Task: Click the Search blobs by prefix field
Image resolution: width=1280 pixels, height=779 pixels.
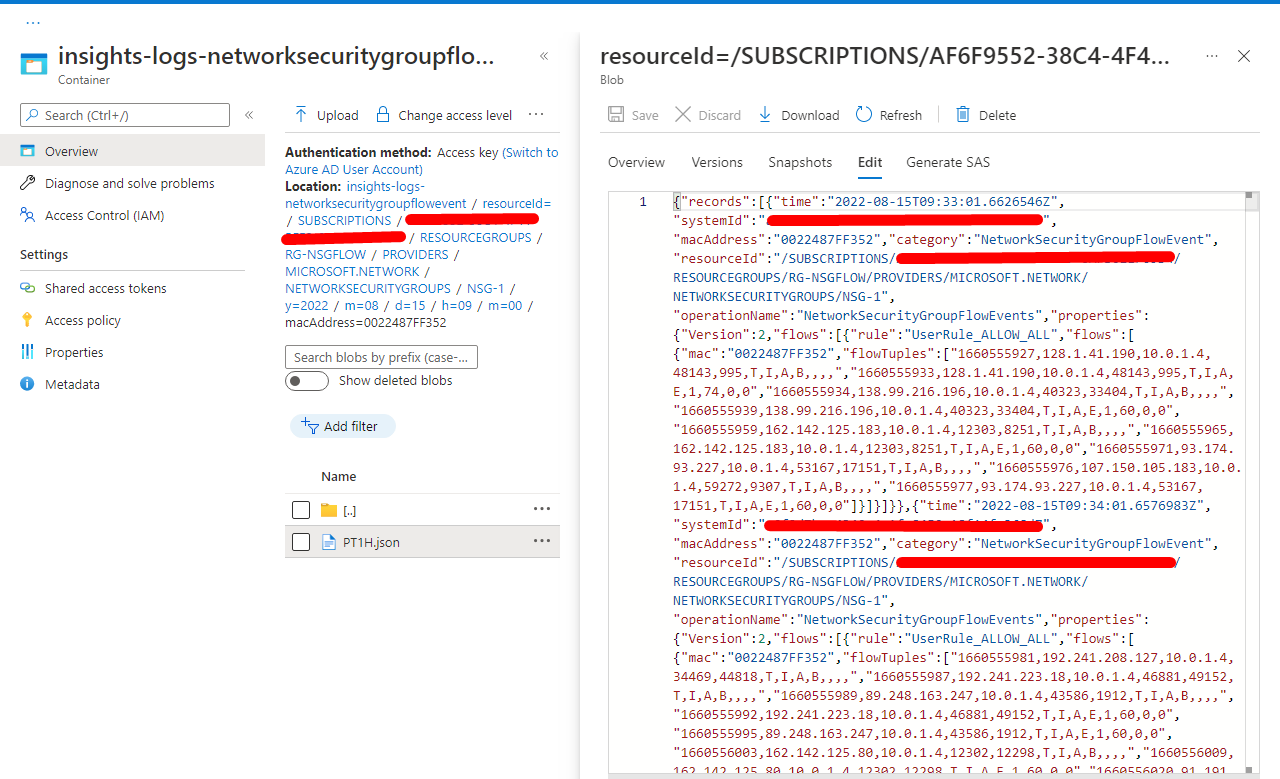Action: click(x=381, y=357)
